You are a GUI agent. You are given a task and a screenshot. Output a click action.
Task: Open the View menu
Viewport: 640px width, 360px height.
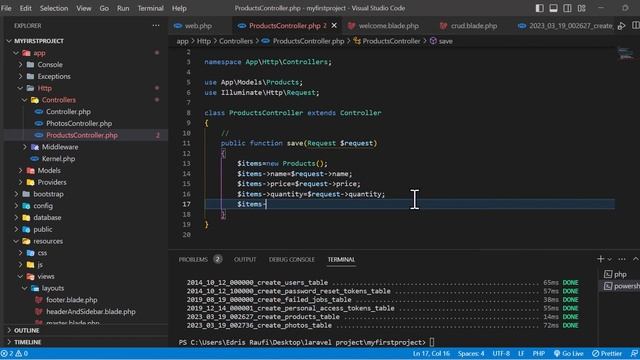[84, 8]
